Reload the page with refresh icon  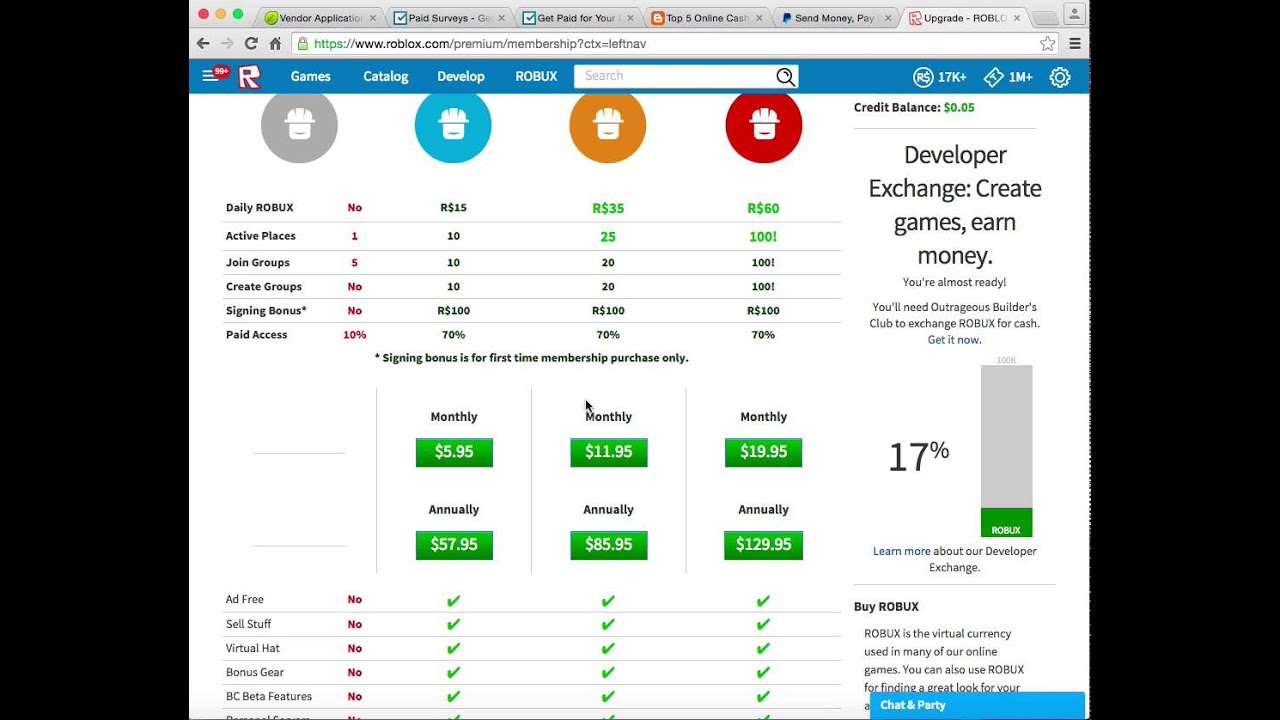251,43
